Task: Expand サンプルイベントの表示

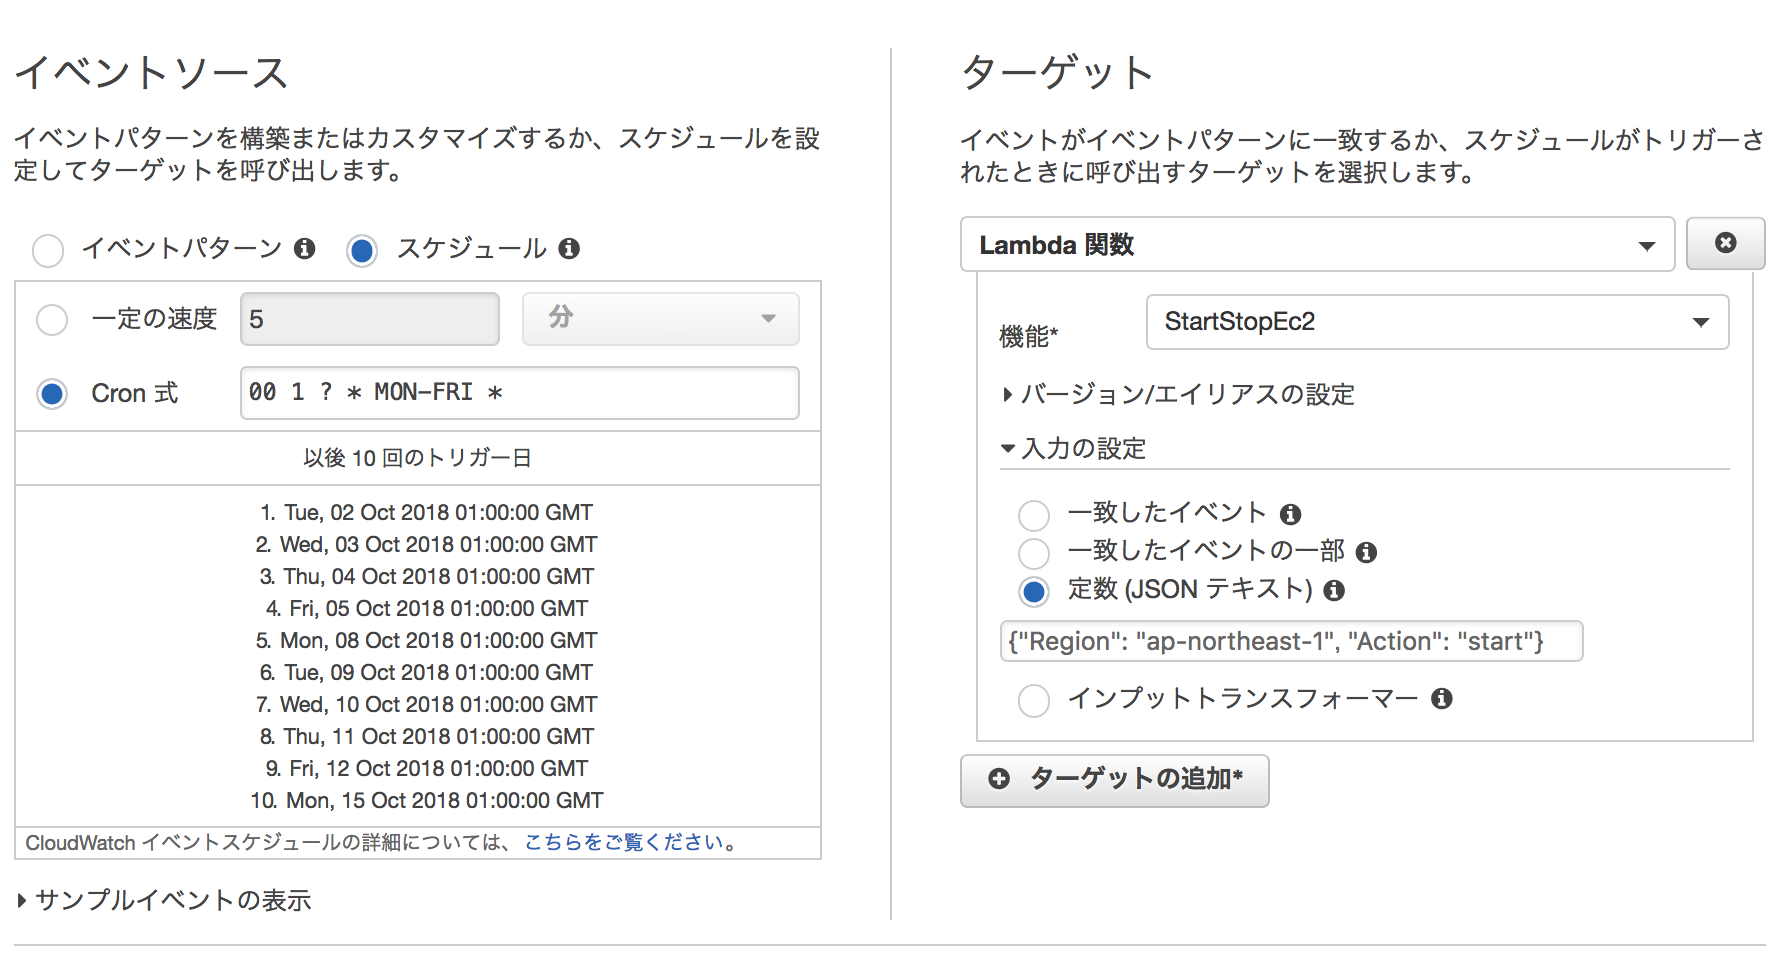Action: (x=163, y=899)
